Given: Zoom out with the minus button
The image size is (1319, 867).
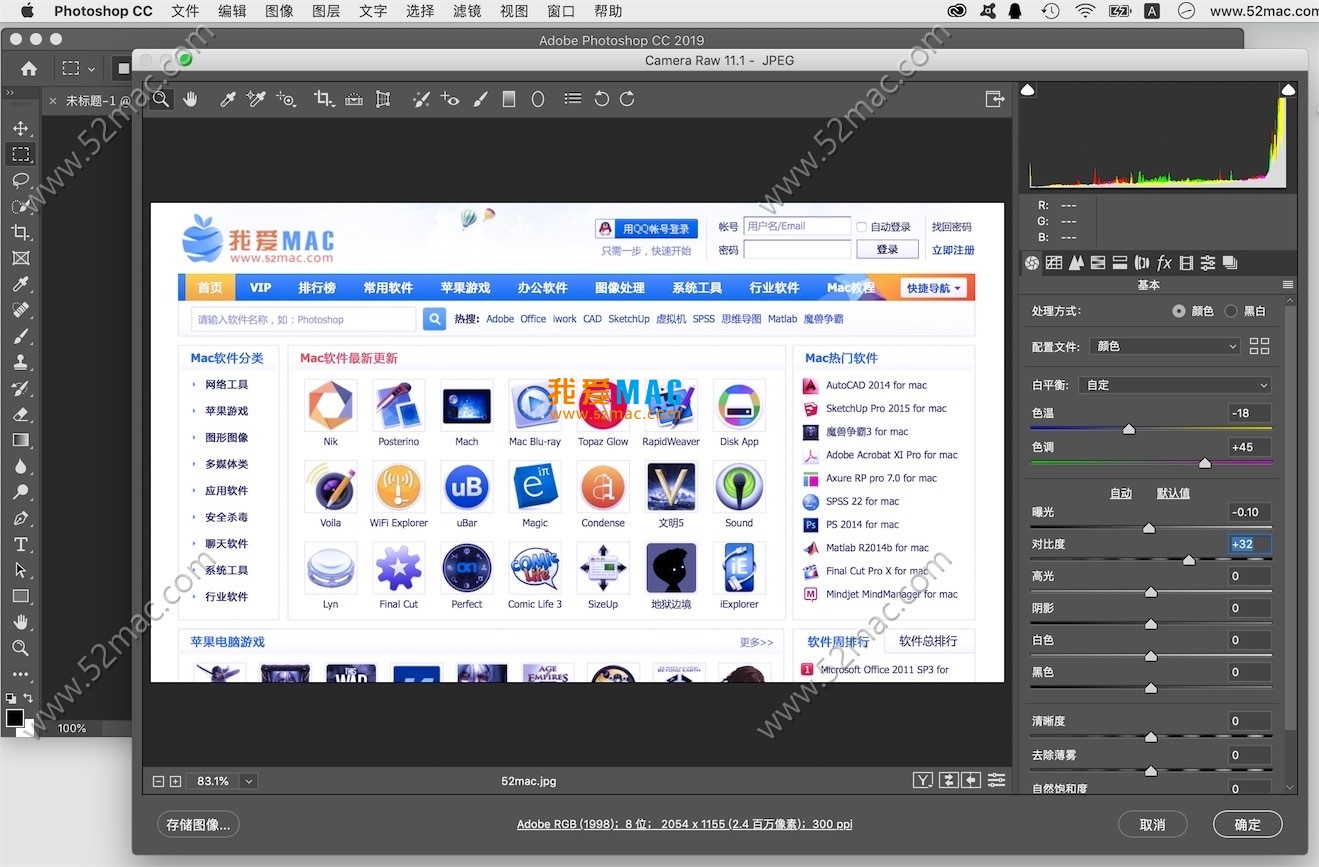Looking at the screenshot, I should [158, 781].
